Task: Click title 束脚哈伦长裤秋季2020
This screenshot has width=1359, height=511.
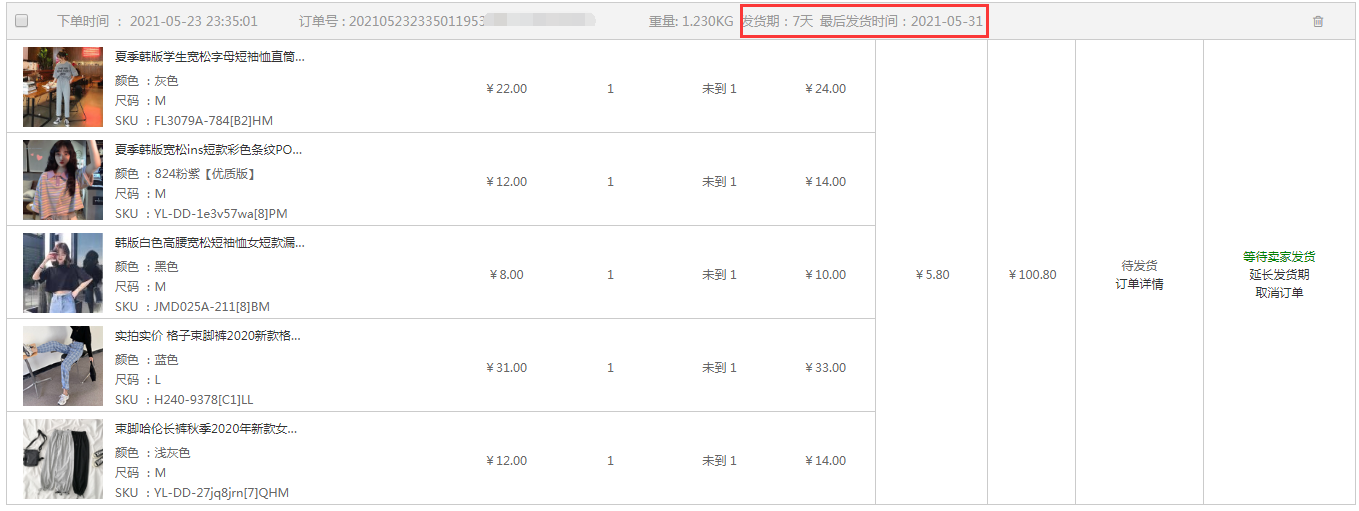Action: click(x=205, y=429)
